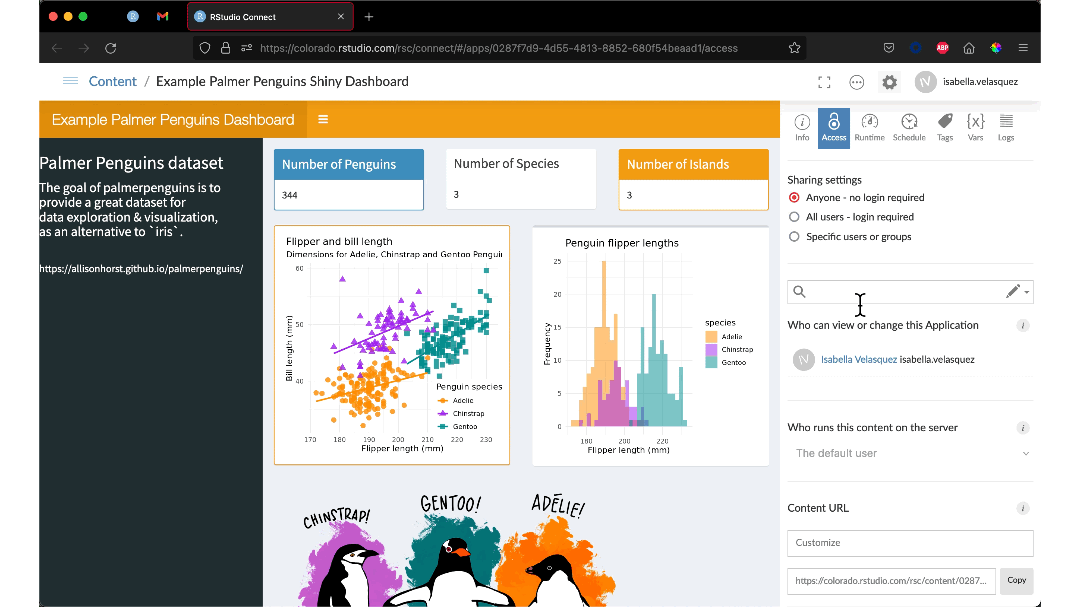Open the Schedule settings panel

pyautogui.click(x=908, y=127)
